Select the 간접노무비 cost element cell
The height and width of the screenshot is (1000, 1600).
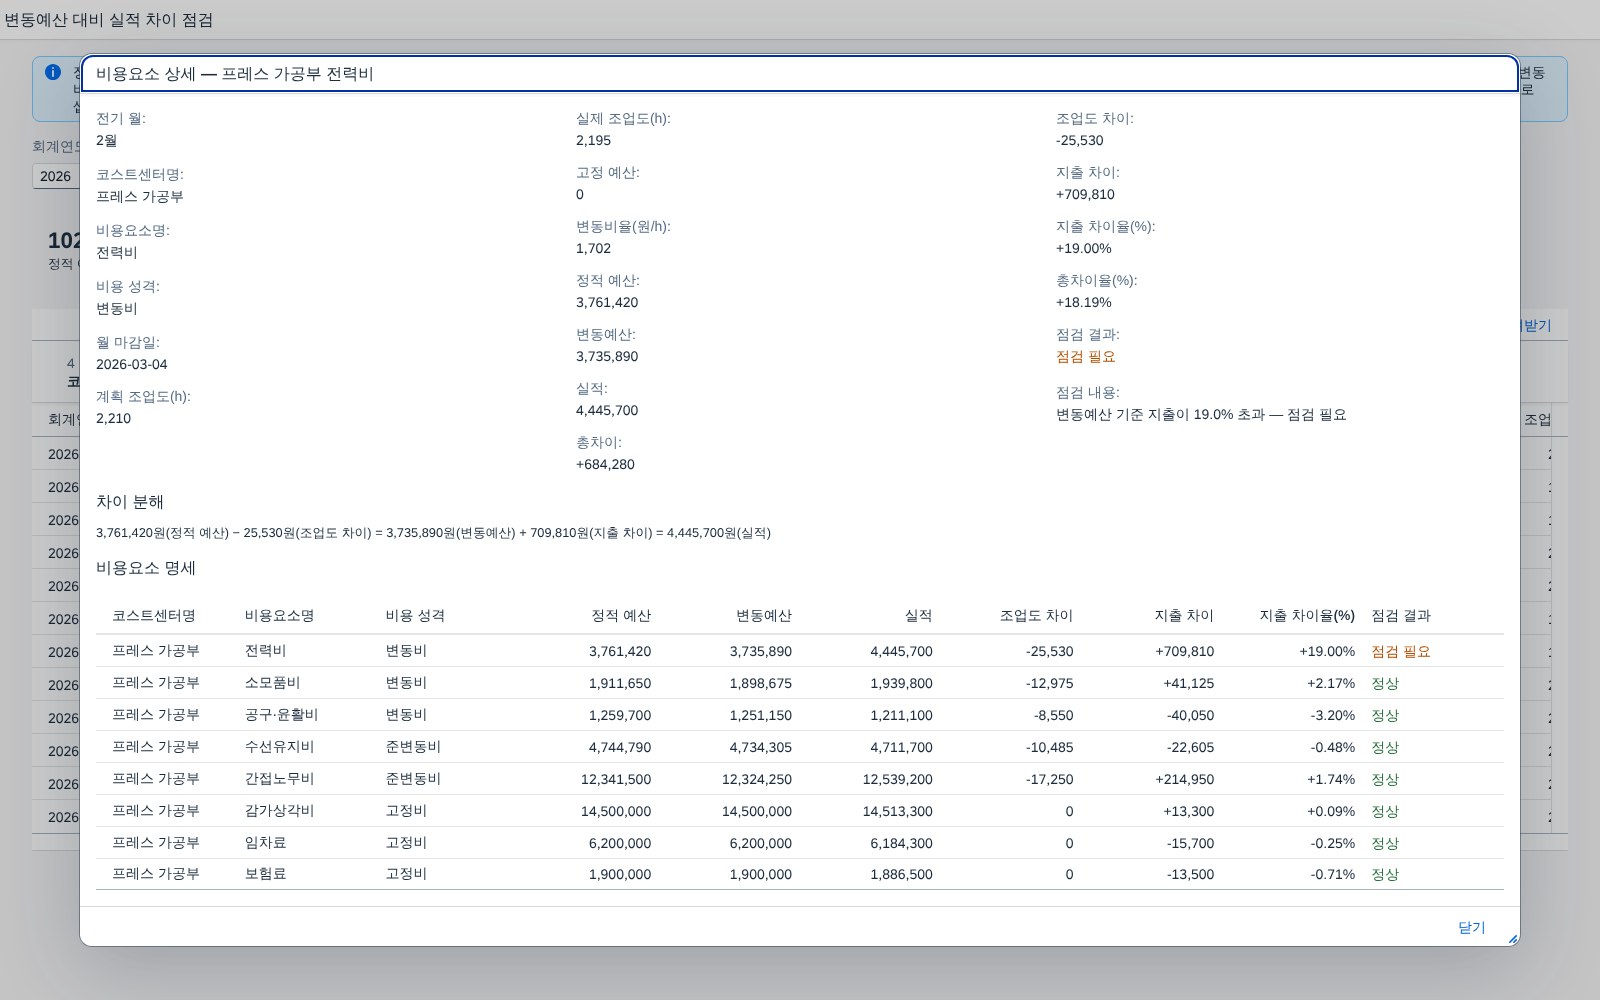(279, 779)
